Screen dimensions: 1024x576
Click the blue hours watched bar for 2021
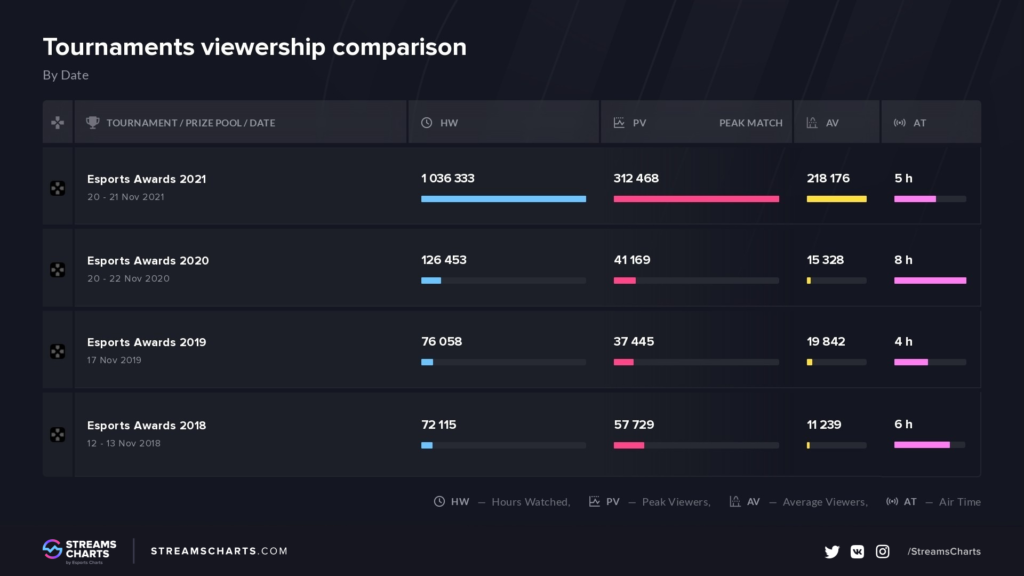tap(503, 199)
